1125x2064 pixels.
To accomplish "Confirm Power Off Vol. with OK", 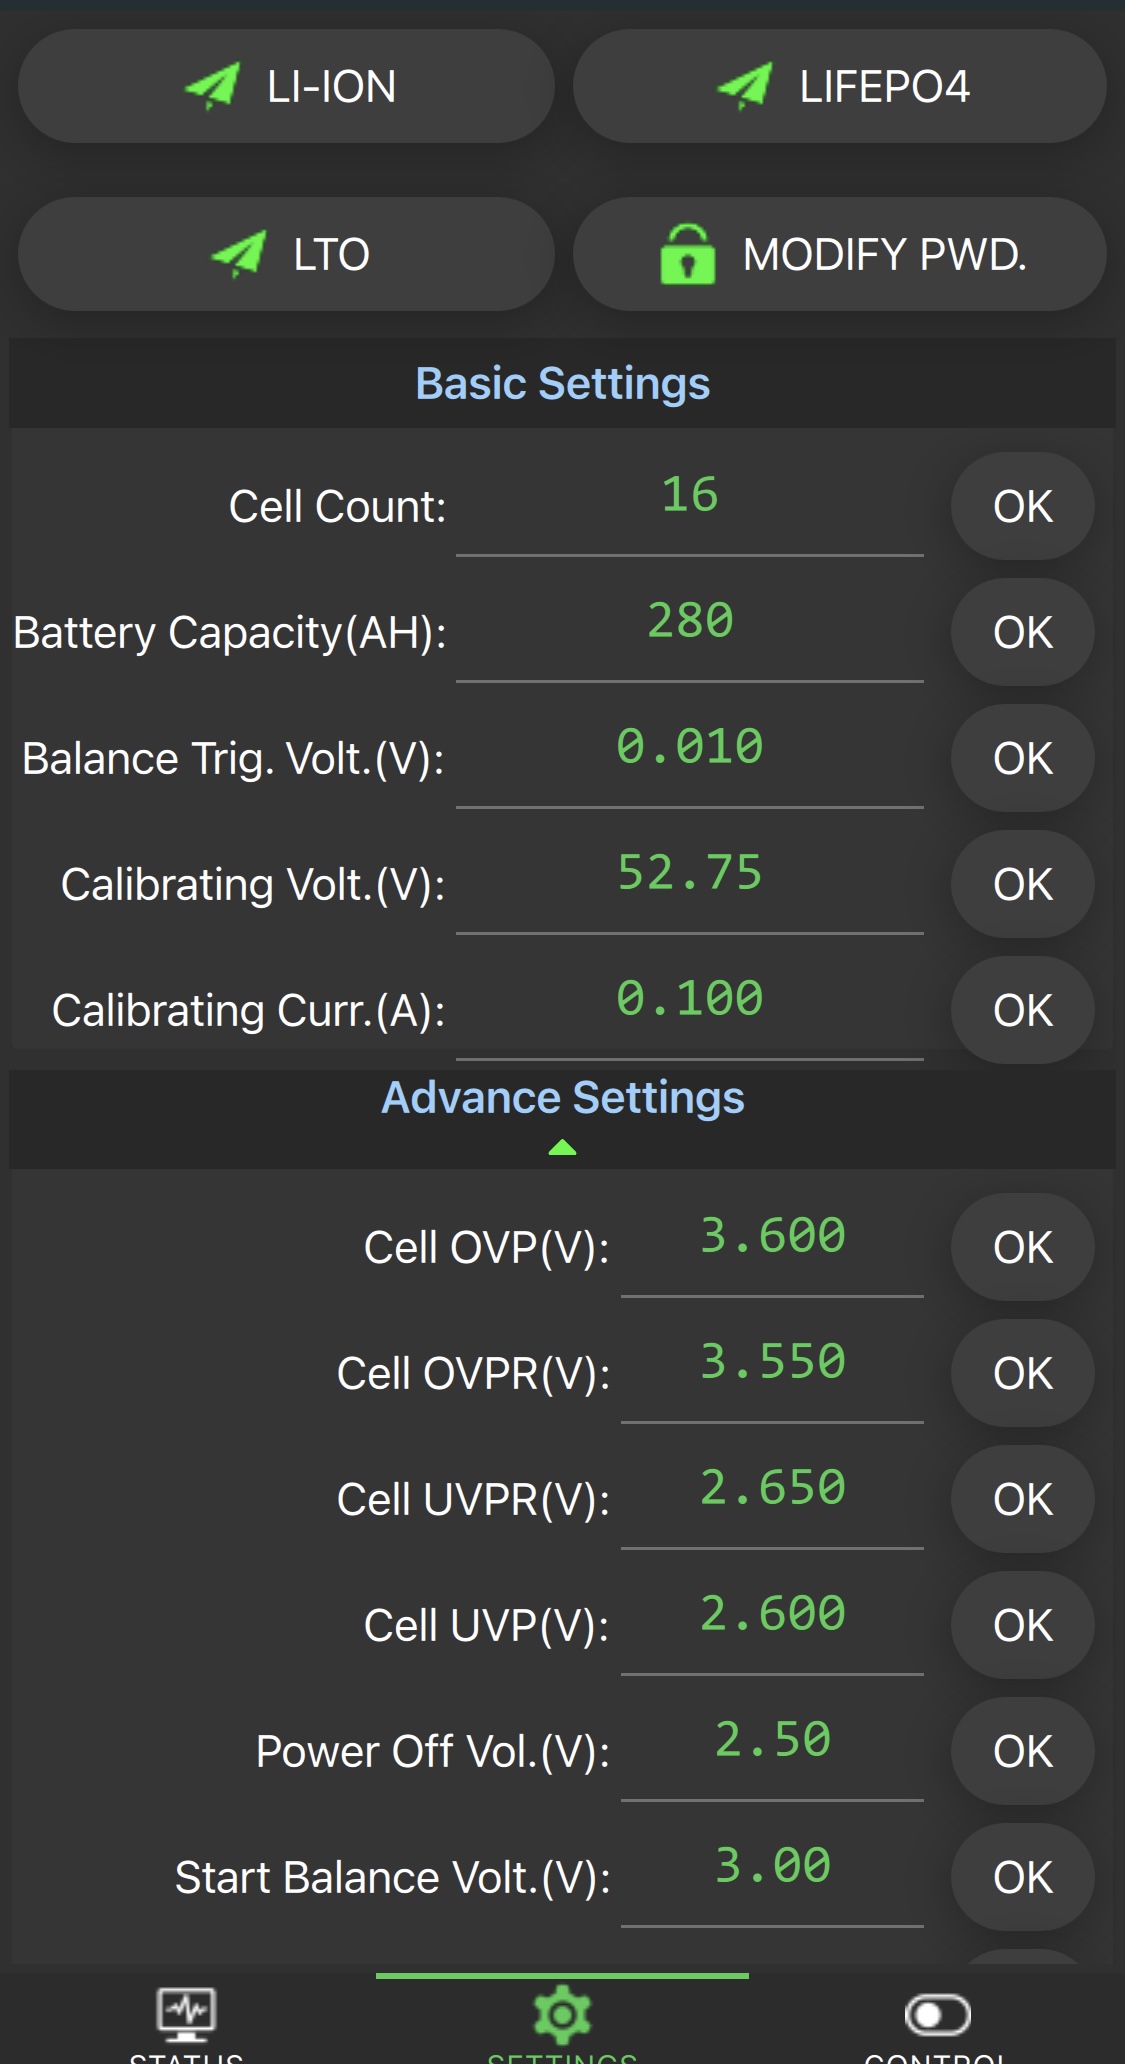I will pyautogui.click(x=1022, y=1752).
